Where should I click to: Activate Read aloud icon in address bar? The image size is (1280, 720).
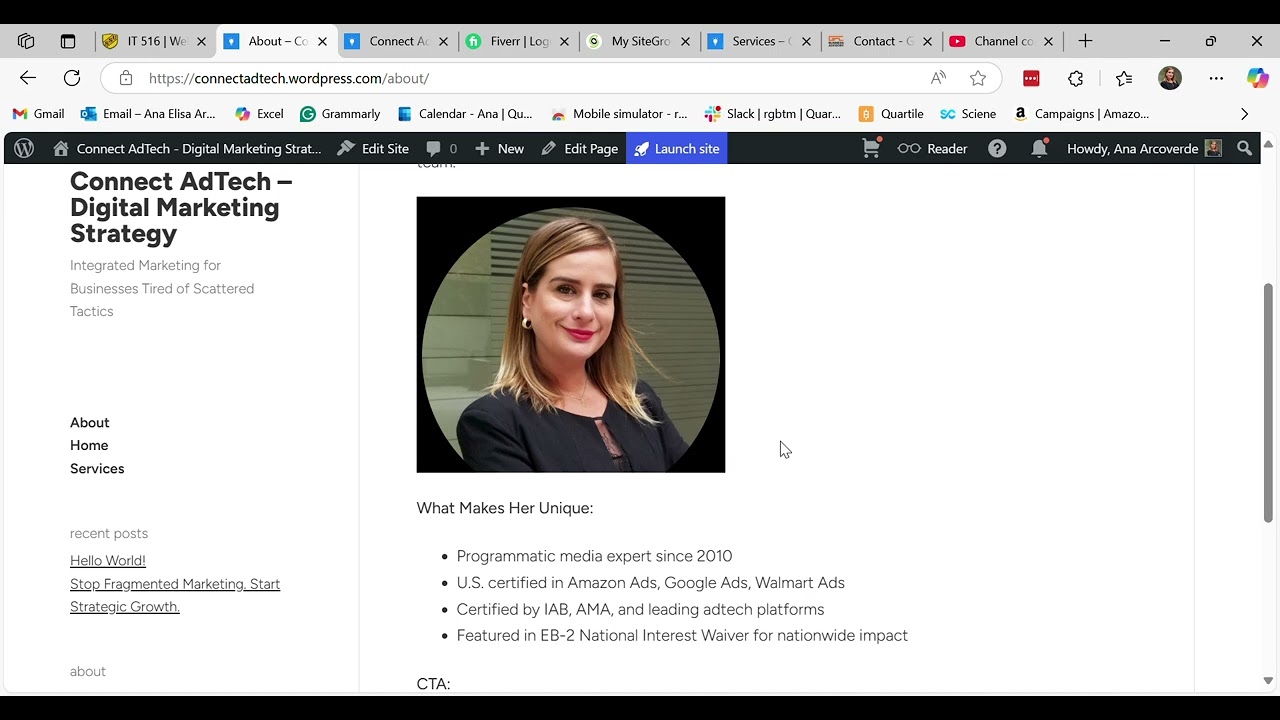(938, 78)
